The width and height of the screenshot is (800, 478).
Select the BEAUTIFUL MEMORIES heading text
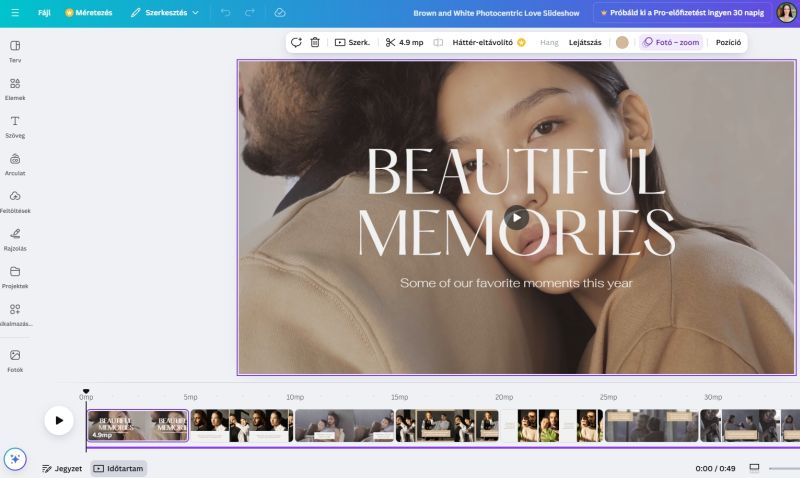[x=516, y=202]
